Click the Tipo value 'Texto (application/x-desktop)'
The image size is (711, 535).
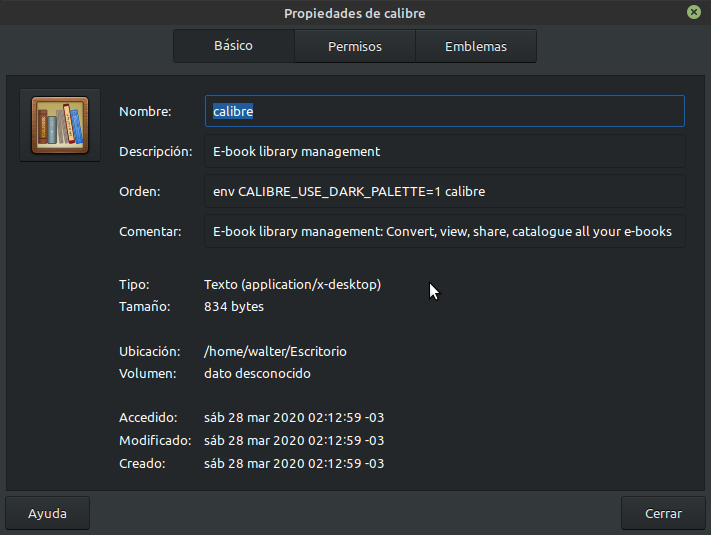pos(292,285)
